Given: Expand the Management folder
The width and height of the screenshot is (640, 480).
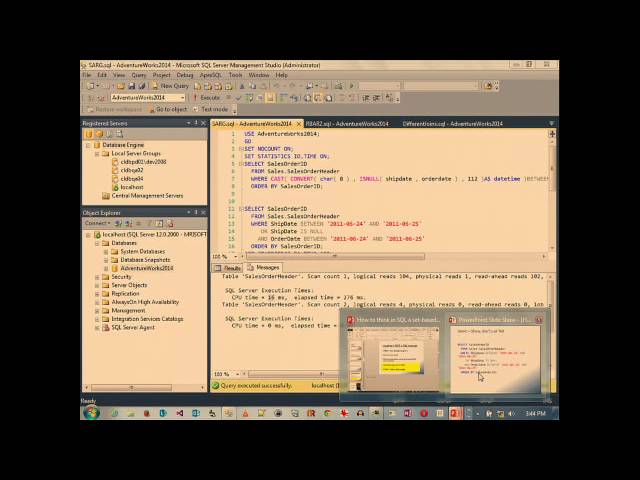Looking at the screenshot, I should click(97, 311).
